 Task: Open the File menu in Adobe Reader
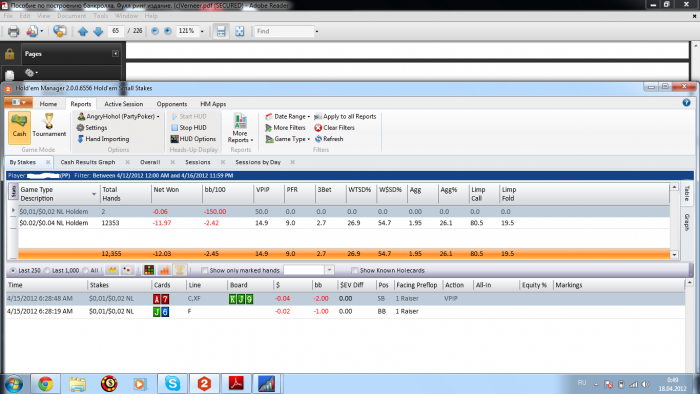pos(8,16)
